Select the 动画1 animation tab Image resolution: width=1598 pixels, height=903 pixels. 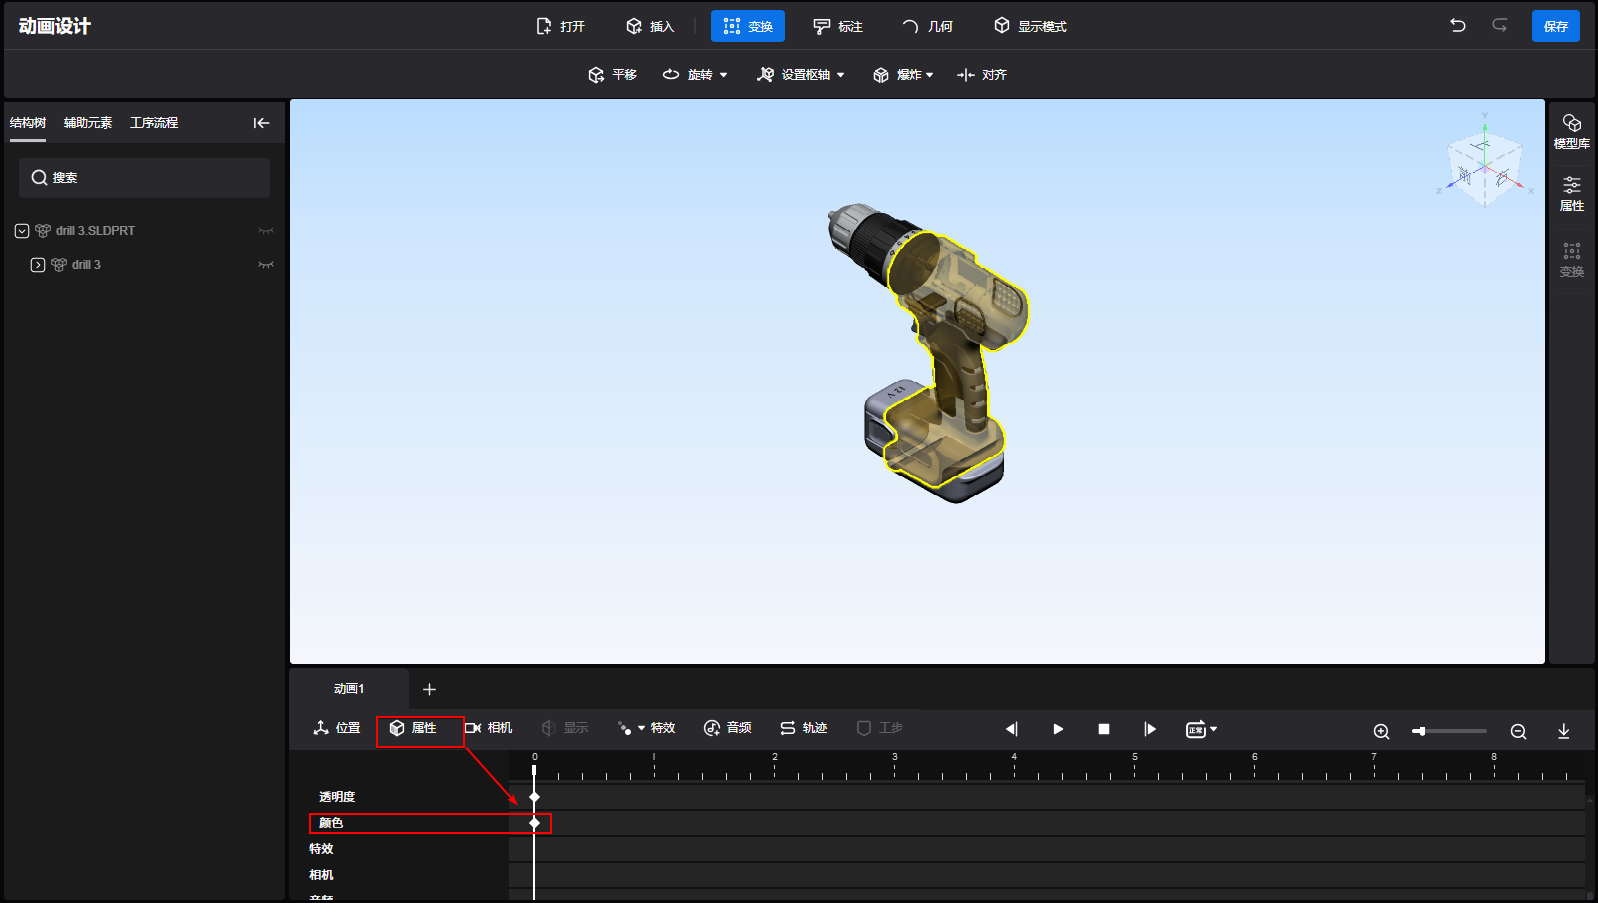[x=349, y=689]
